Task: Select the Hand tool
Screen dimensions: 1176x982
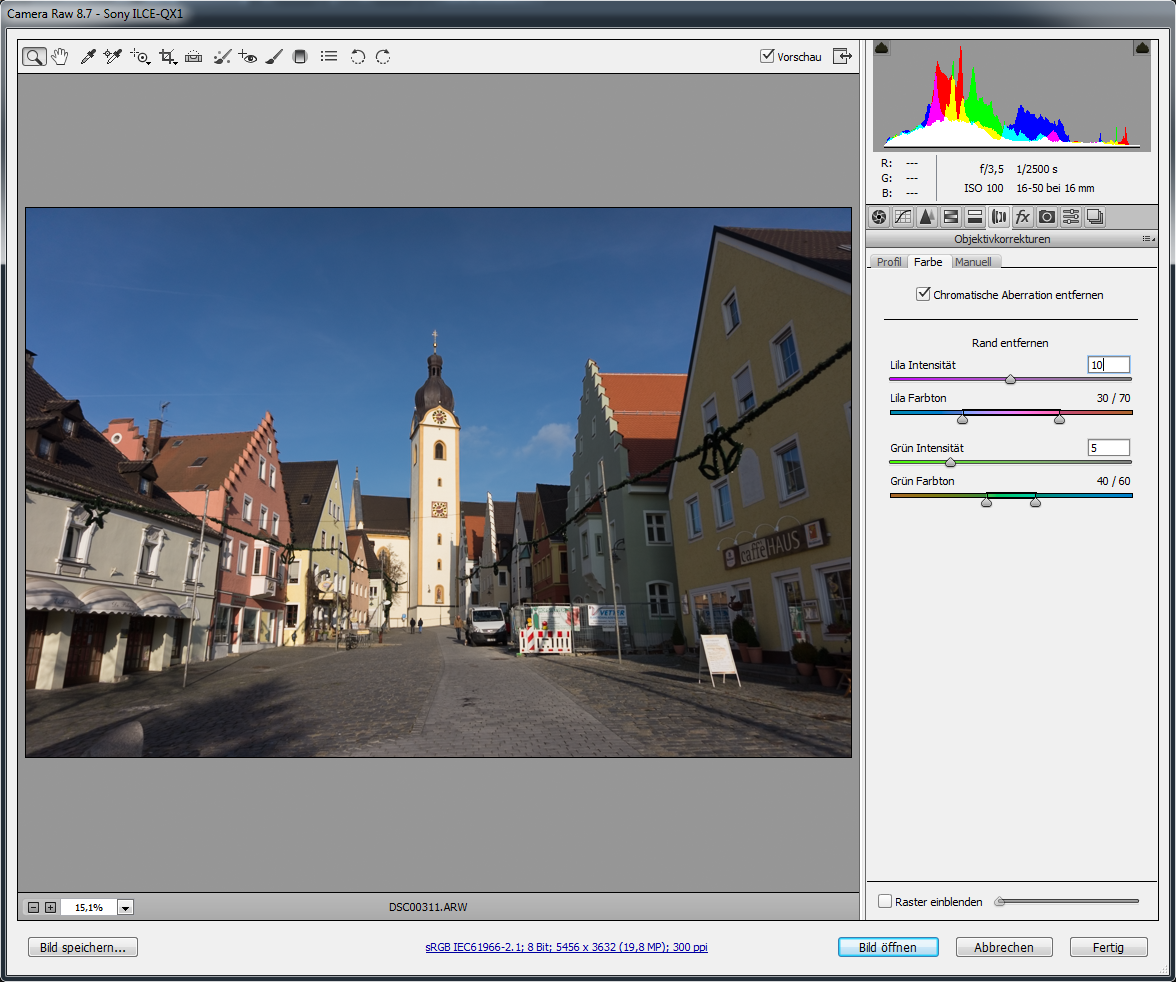Action: 60,57
